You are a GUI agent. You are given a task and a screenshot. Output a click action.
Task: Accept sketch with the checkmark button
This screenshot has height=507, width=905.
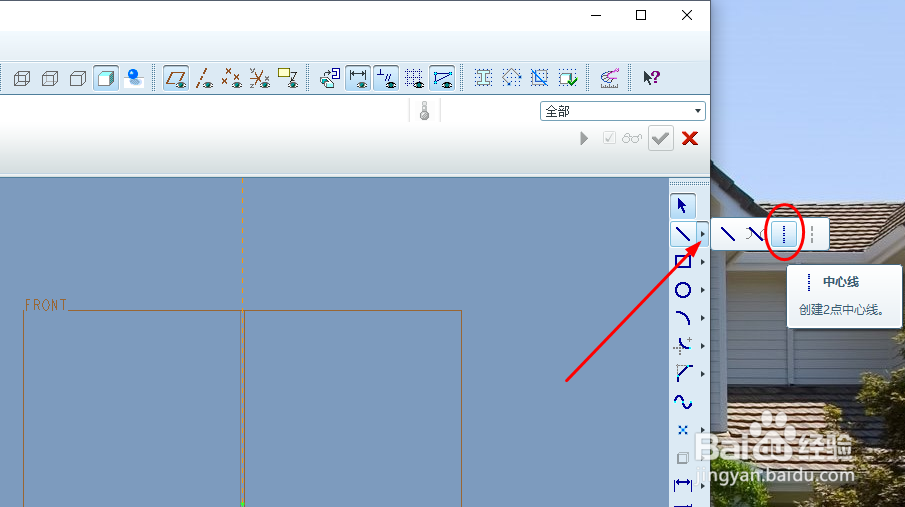pyautogui.click(x=661, y=139)
